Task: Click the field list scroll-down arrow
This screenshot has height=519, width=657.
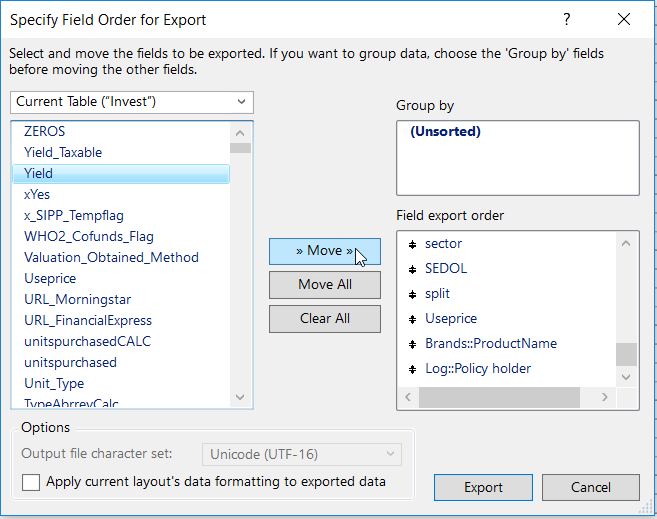Action: click(240, 397)
